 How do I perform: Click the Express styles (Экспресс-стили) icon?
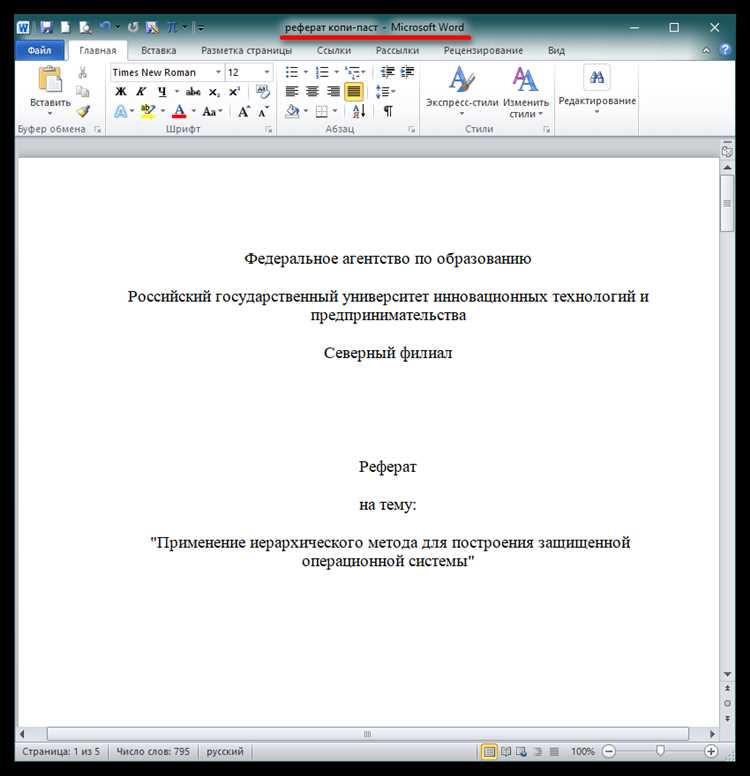[x=462, y=79]
